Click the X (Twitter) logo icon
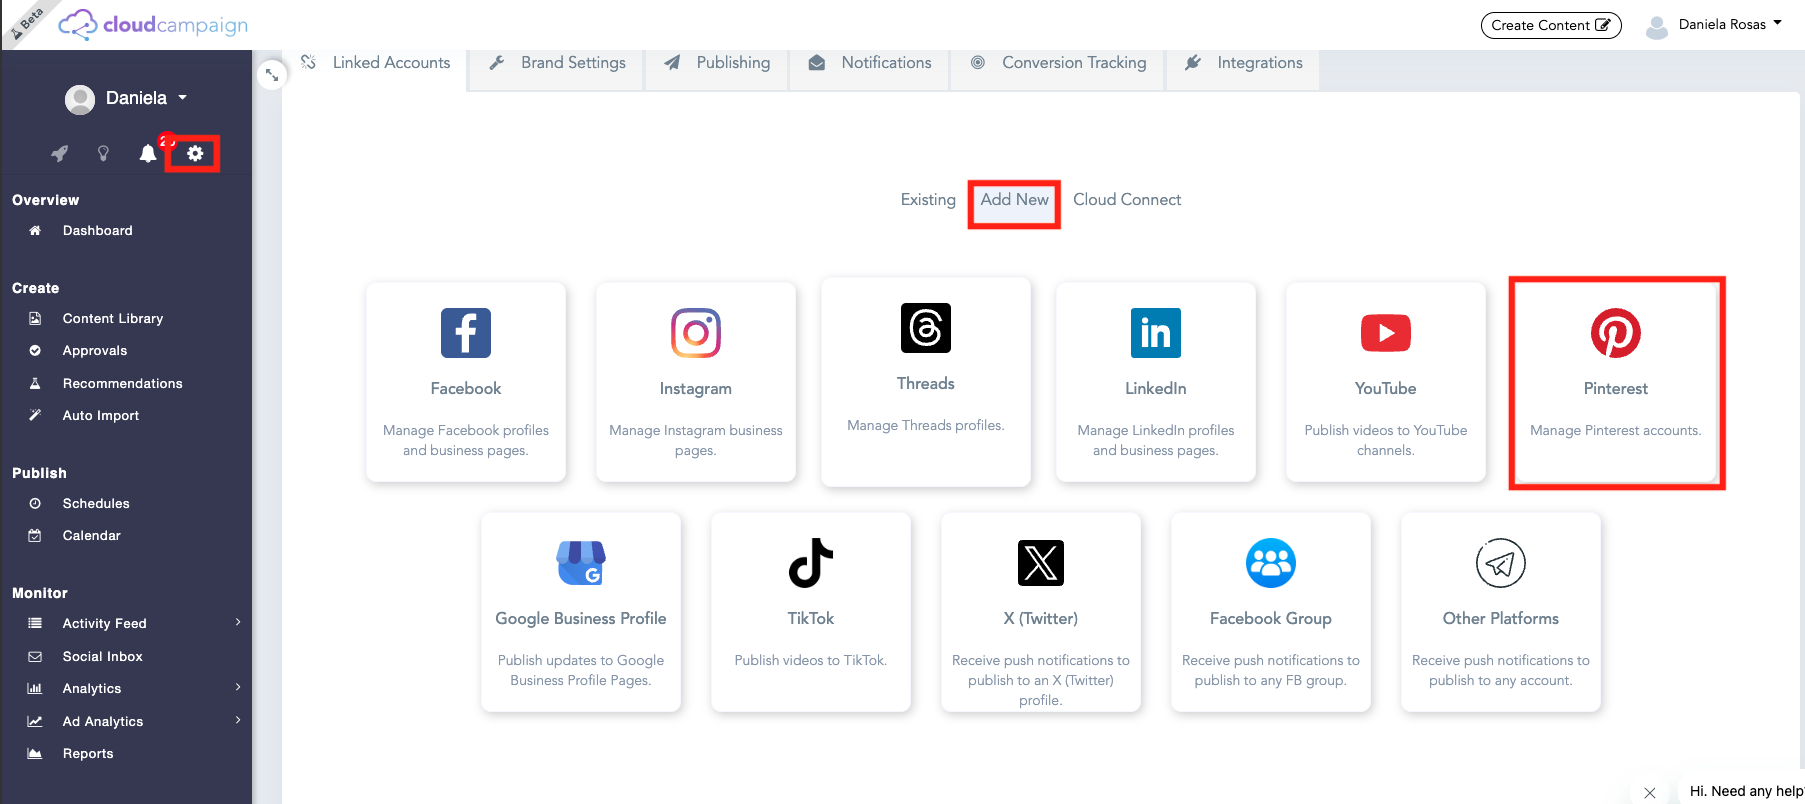 [1041, 563]
